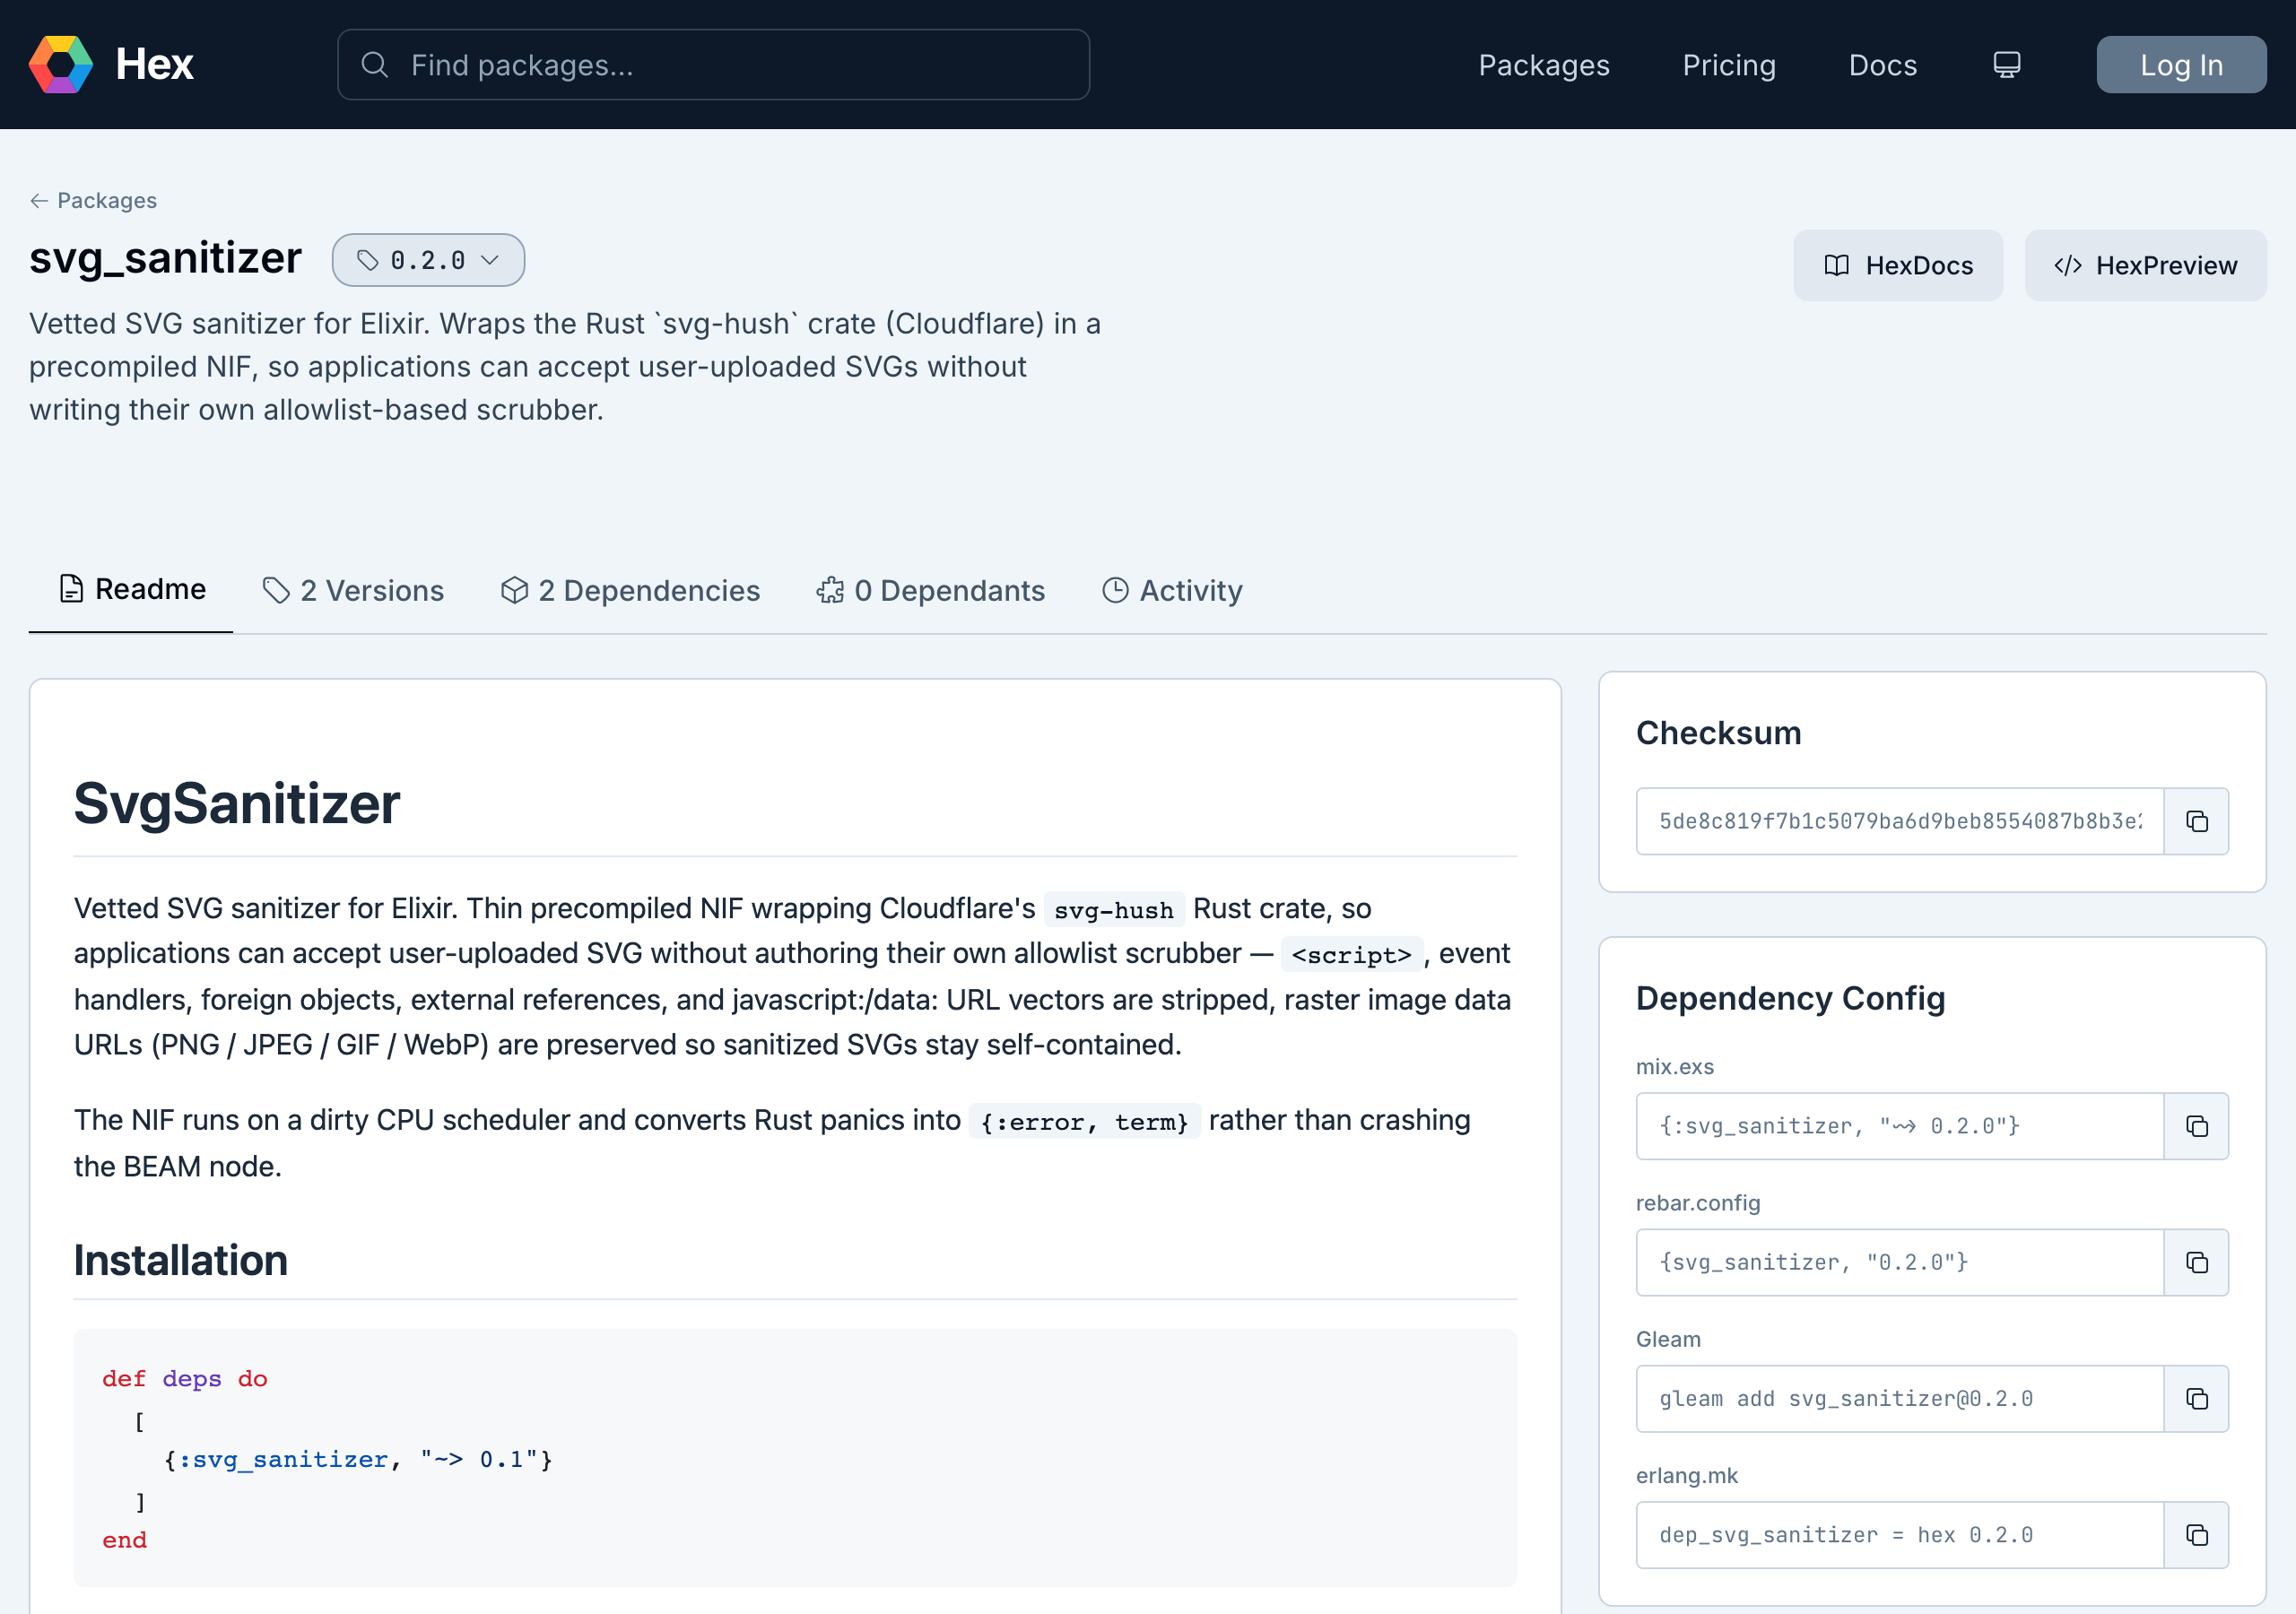Open the 0 Dependants tab
The width and height of the screenshot is (2296, 1614).
click(930, 591)
